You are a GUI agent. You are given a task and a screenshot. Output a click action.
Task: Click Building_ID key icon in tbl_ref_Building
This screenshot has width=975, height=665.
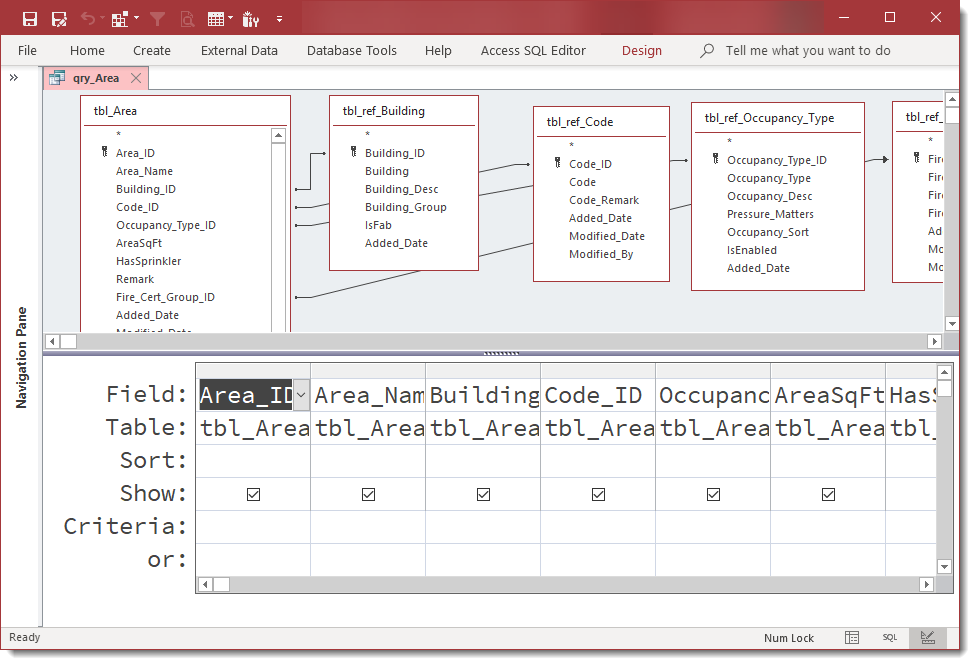353,152
